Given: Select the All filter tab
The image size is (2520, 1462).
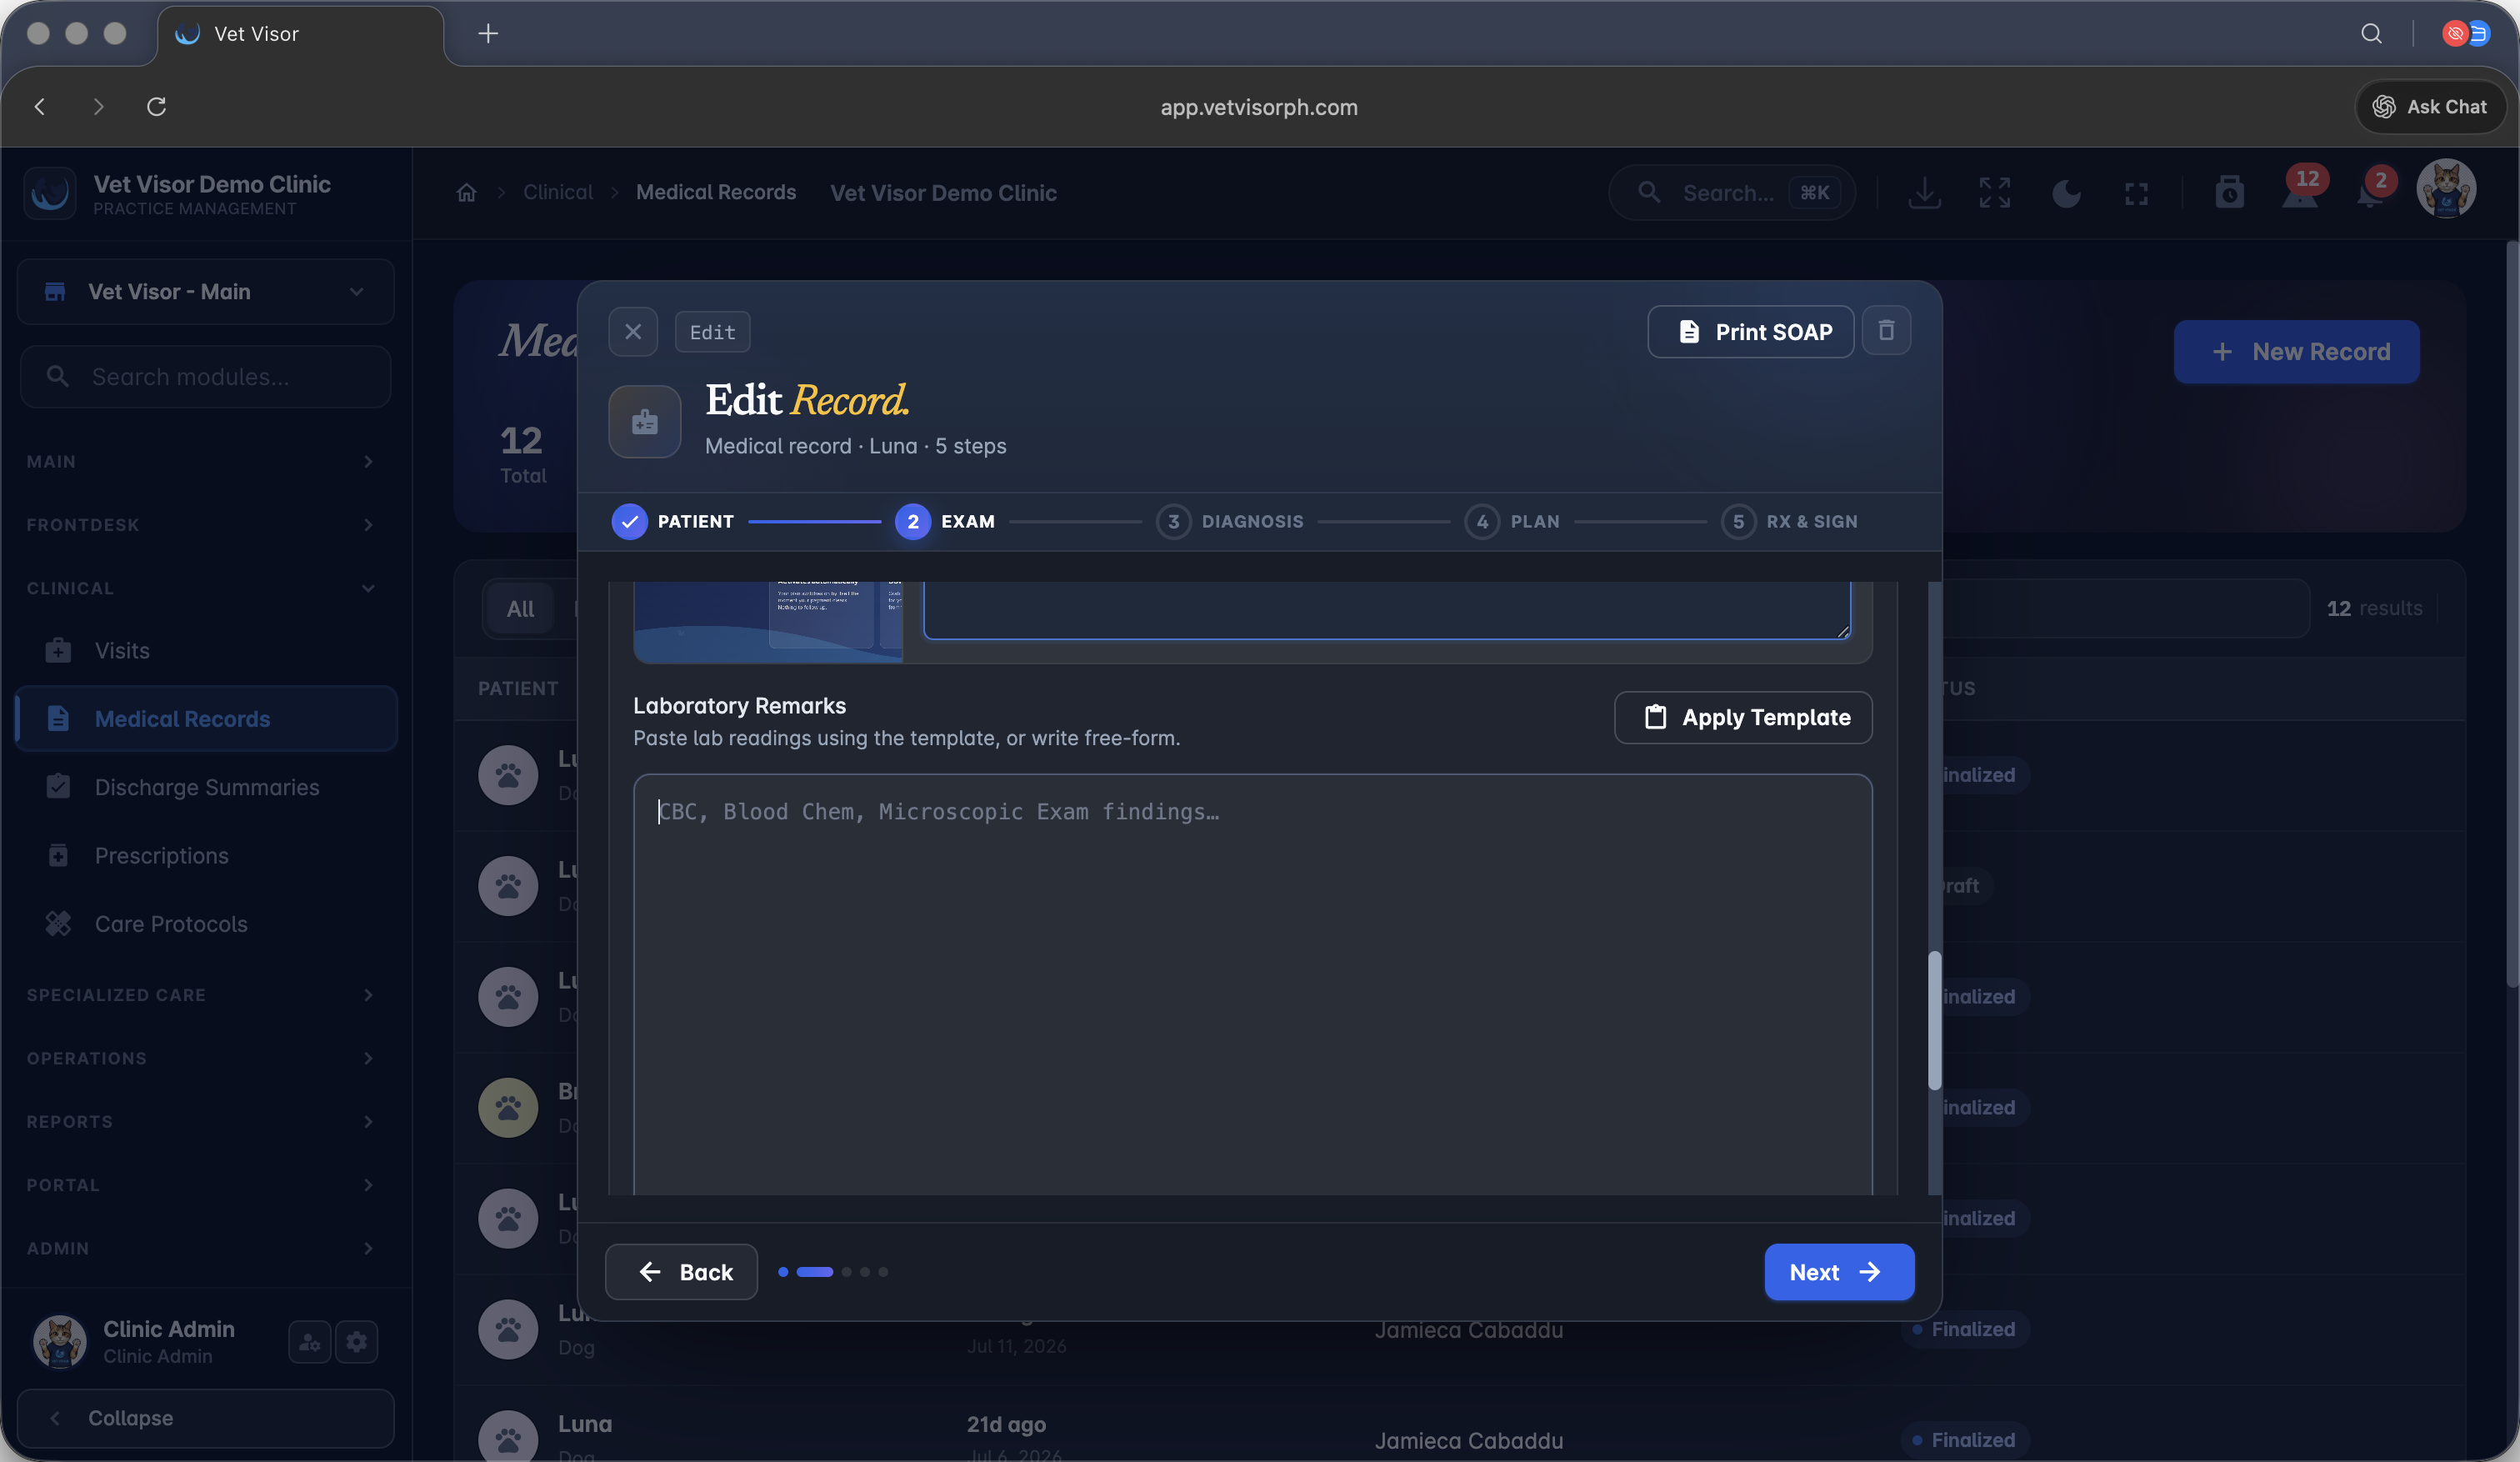Looking at the screenshot, I should [x=520, y=609].
